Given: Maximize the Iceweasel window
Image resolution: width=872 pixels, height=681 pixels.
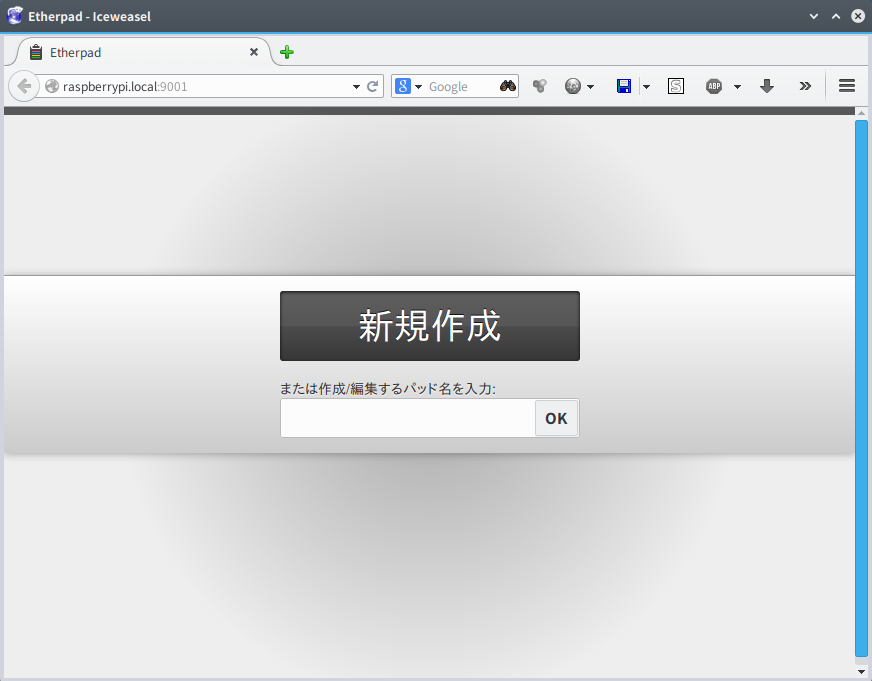Looking at the screenshot, I should click(x=836, y=16).
